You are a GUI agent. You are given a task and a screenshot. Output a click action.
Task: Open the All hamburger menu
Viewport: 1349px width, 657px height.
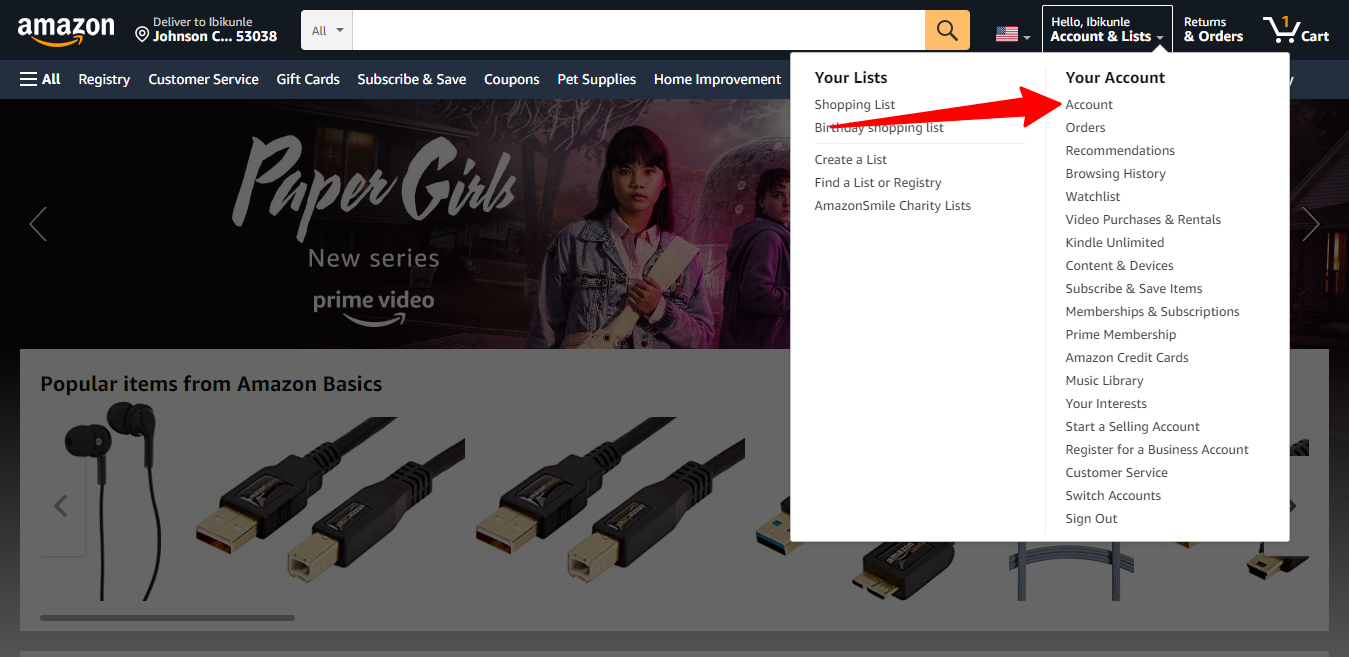tap(40, 79)
